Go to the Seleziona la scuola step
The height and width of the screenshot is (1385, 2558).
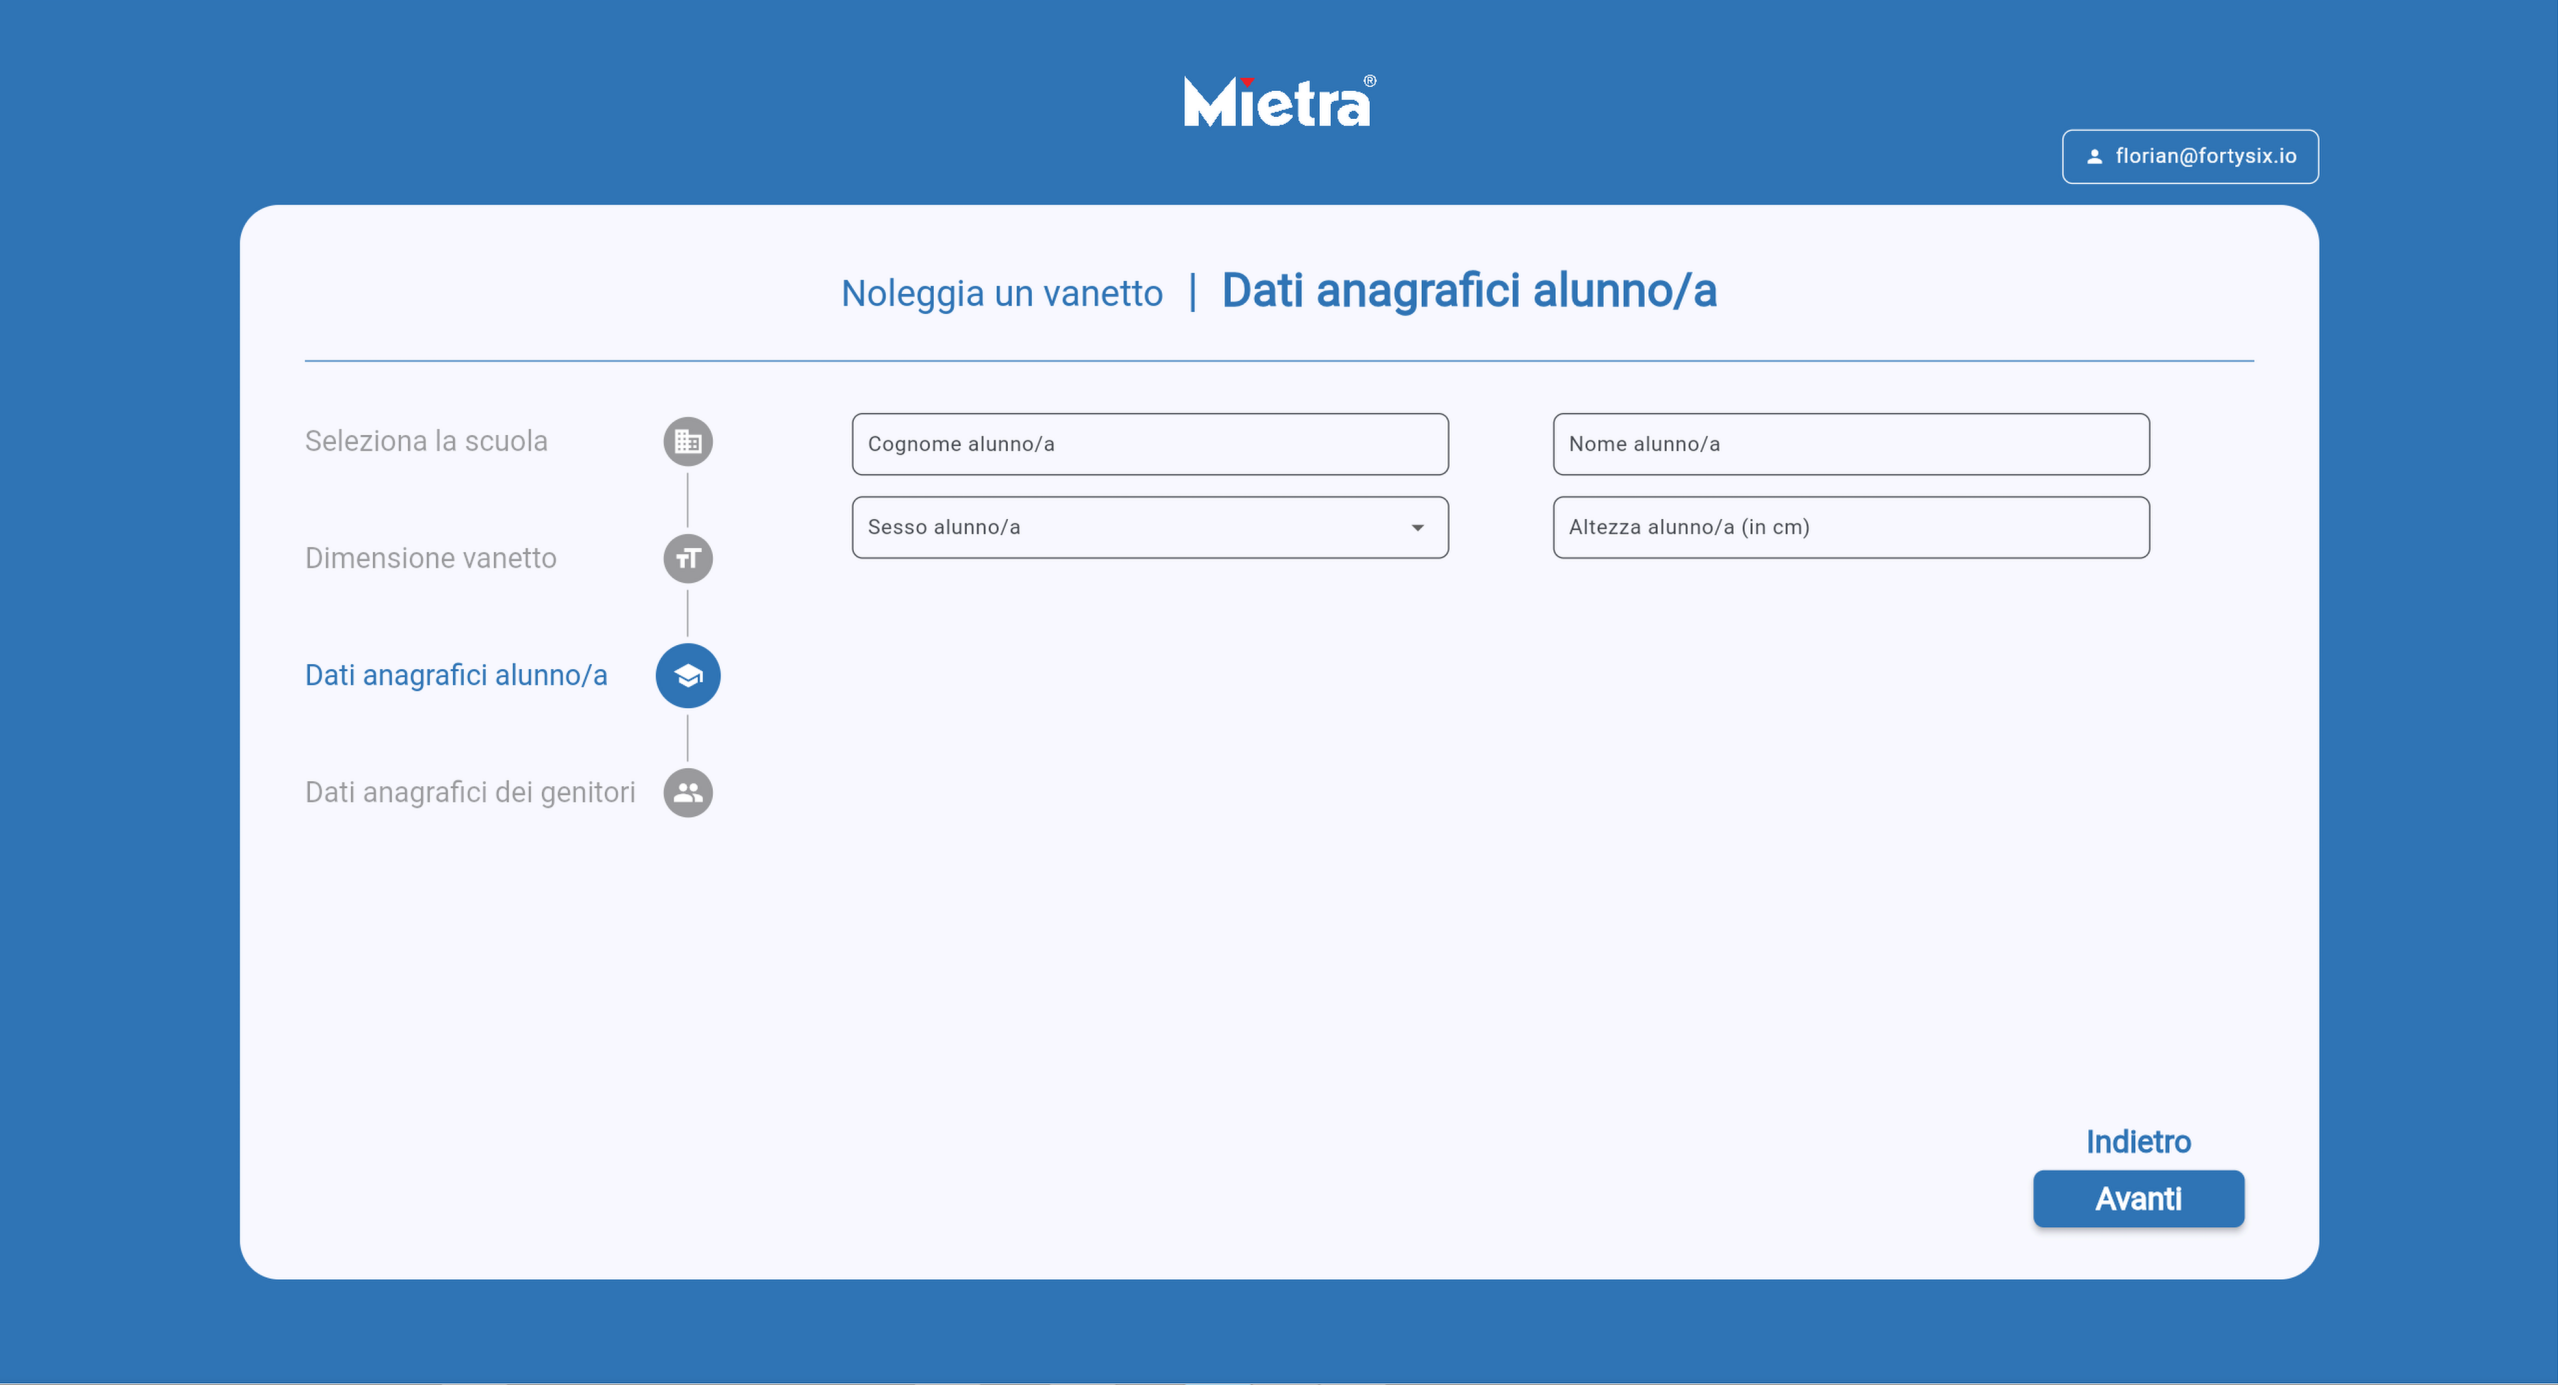(x=426, y=441)
